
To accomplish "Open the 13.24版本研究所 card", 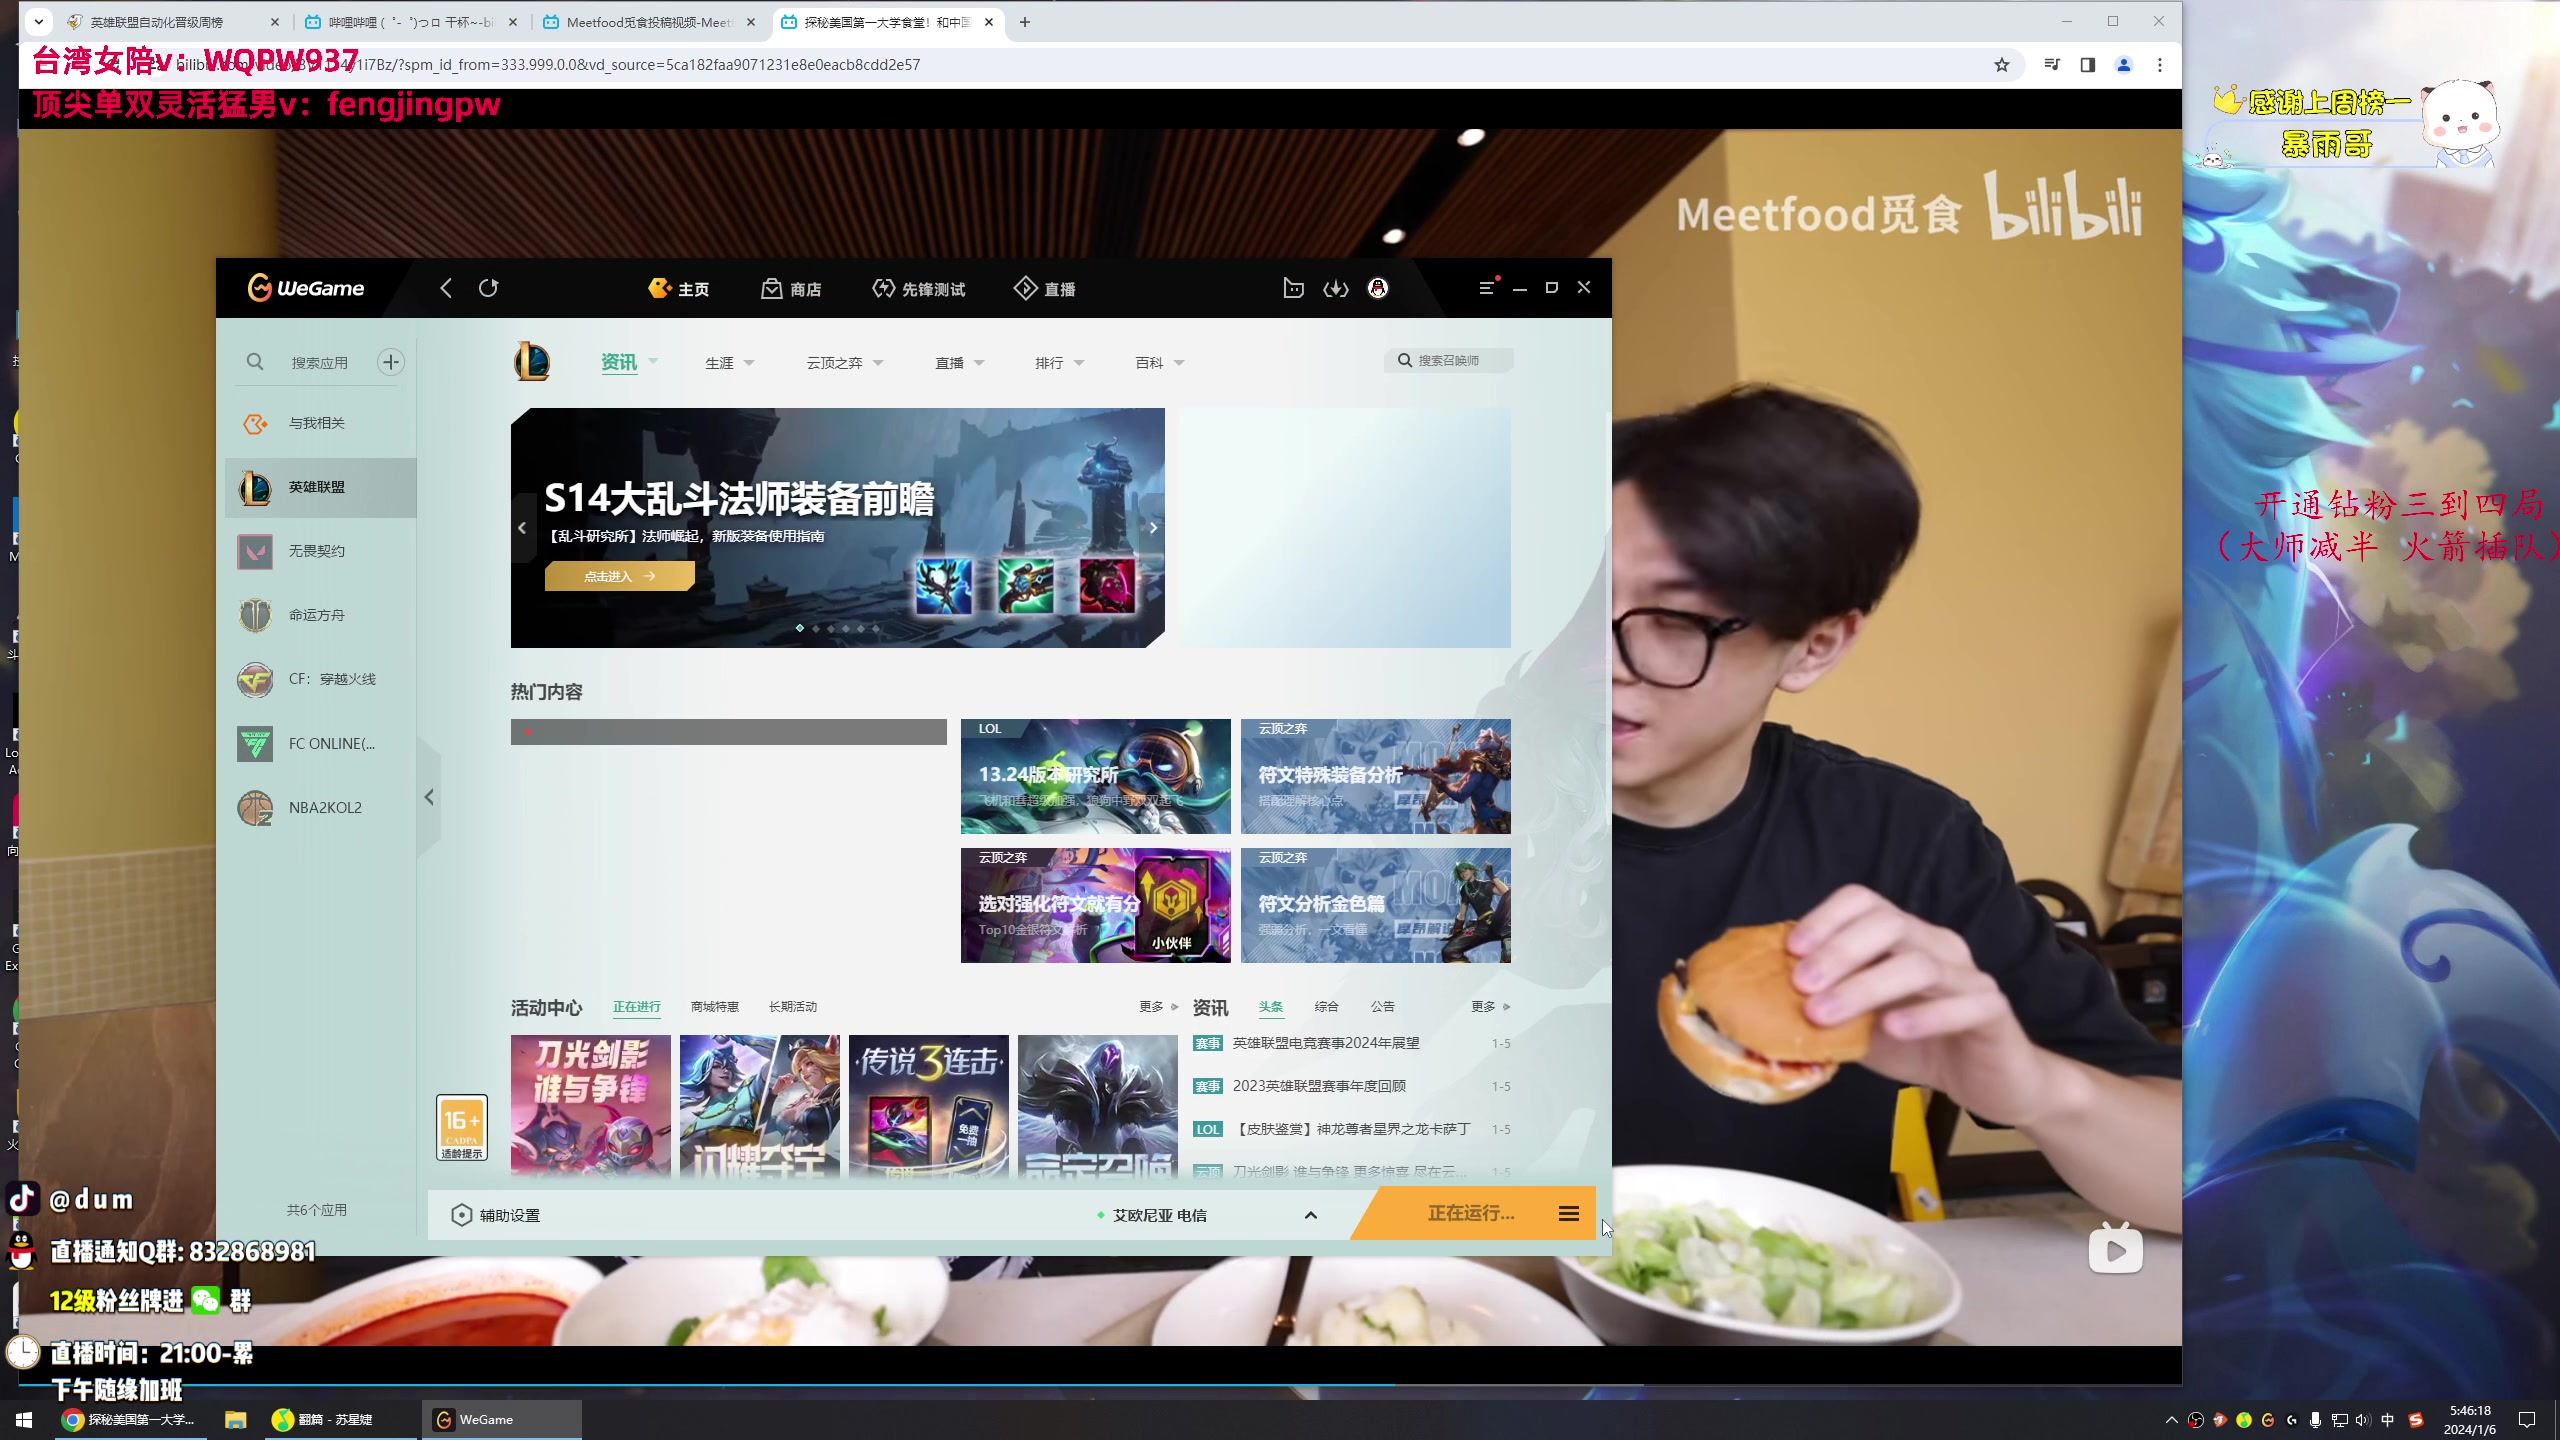I will point(1095,776).
